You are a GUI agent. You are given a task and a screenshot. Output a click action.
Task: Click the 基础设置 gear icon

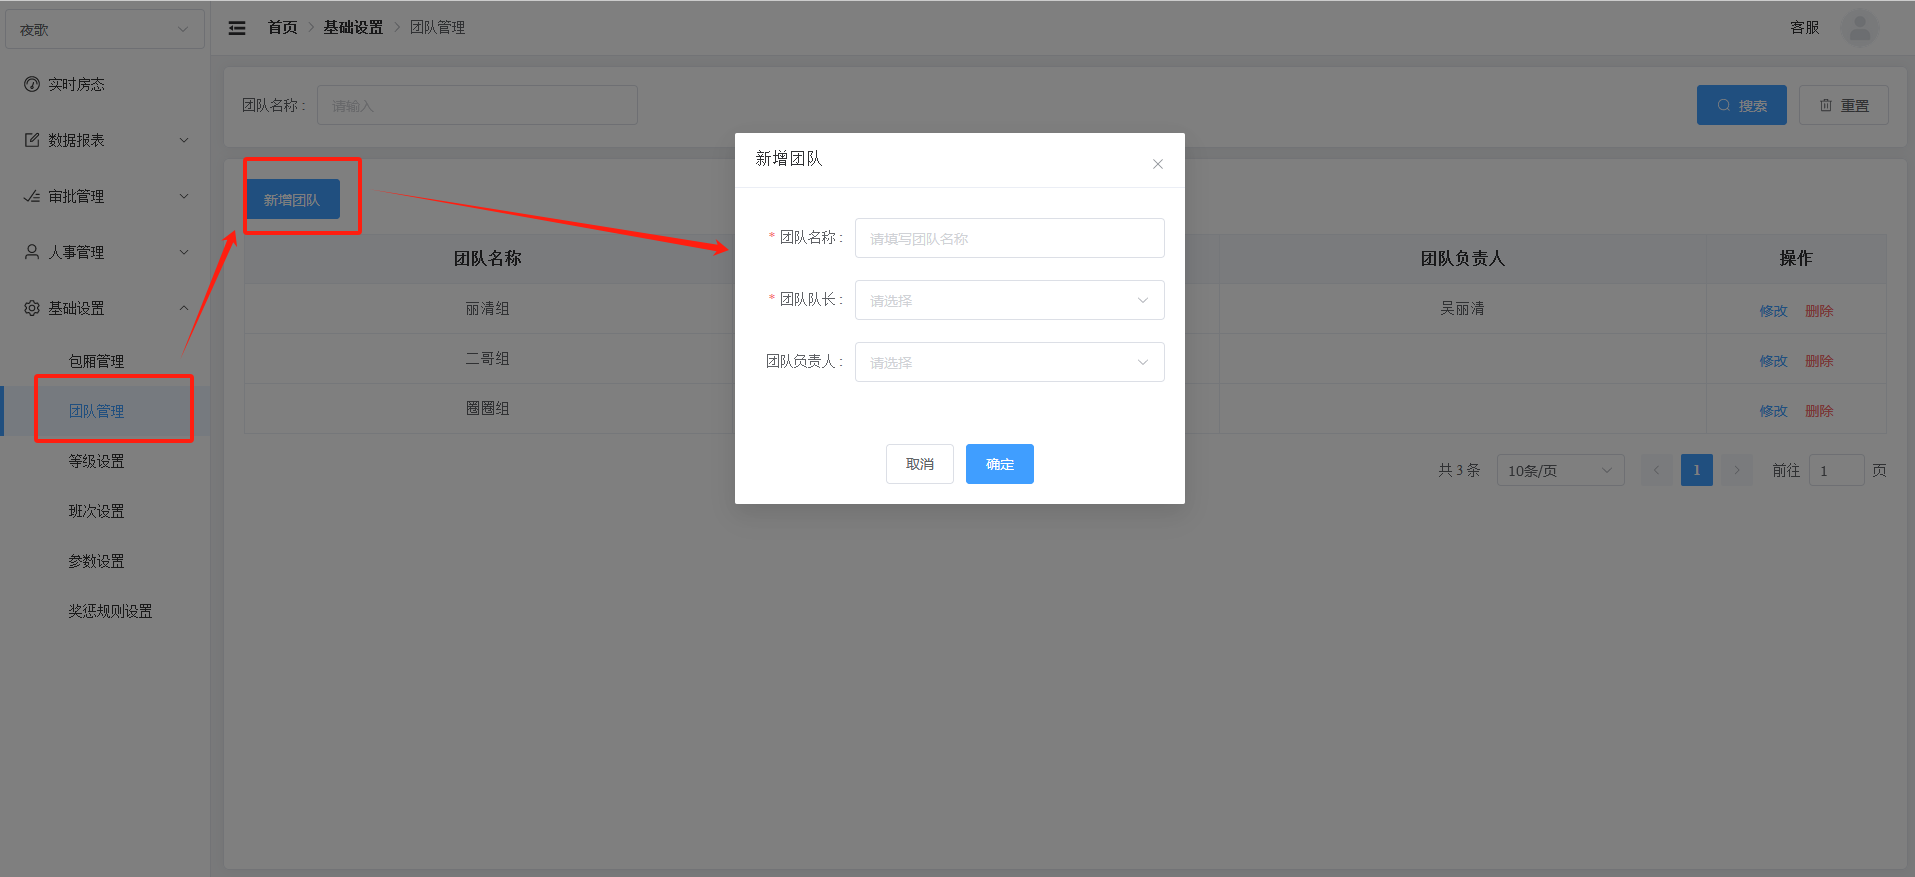pyautogui.click(x=32, y=308)
